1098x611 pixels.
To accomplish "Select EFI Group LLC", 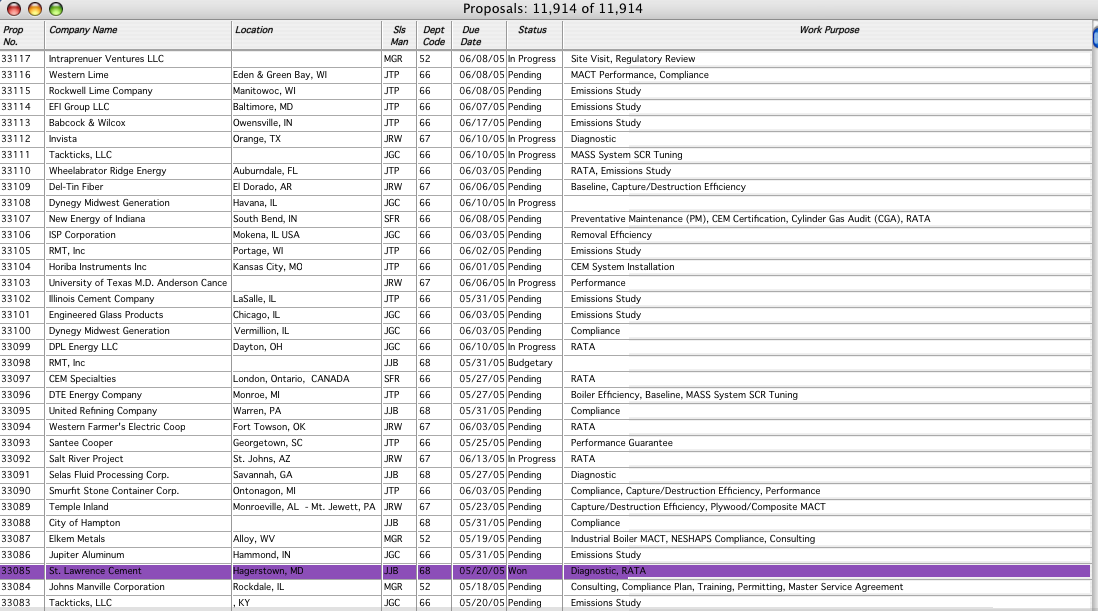I will pyautogui.click(x=78, y=107).
